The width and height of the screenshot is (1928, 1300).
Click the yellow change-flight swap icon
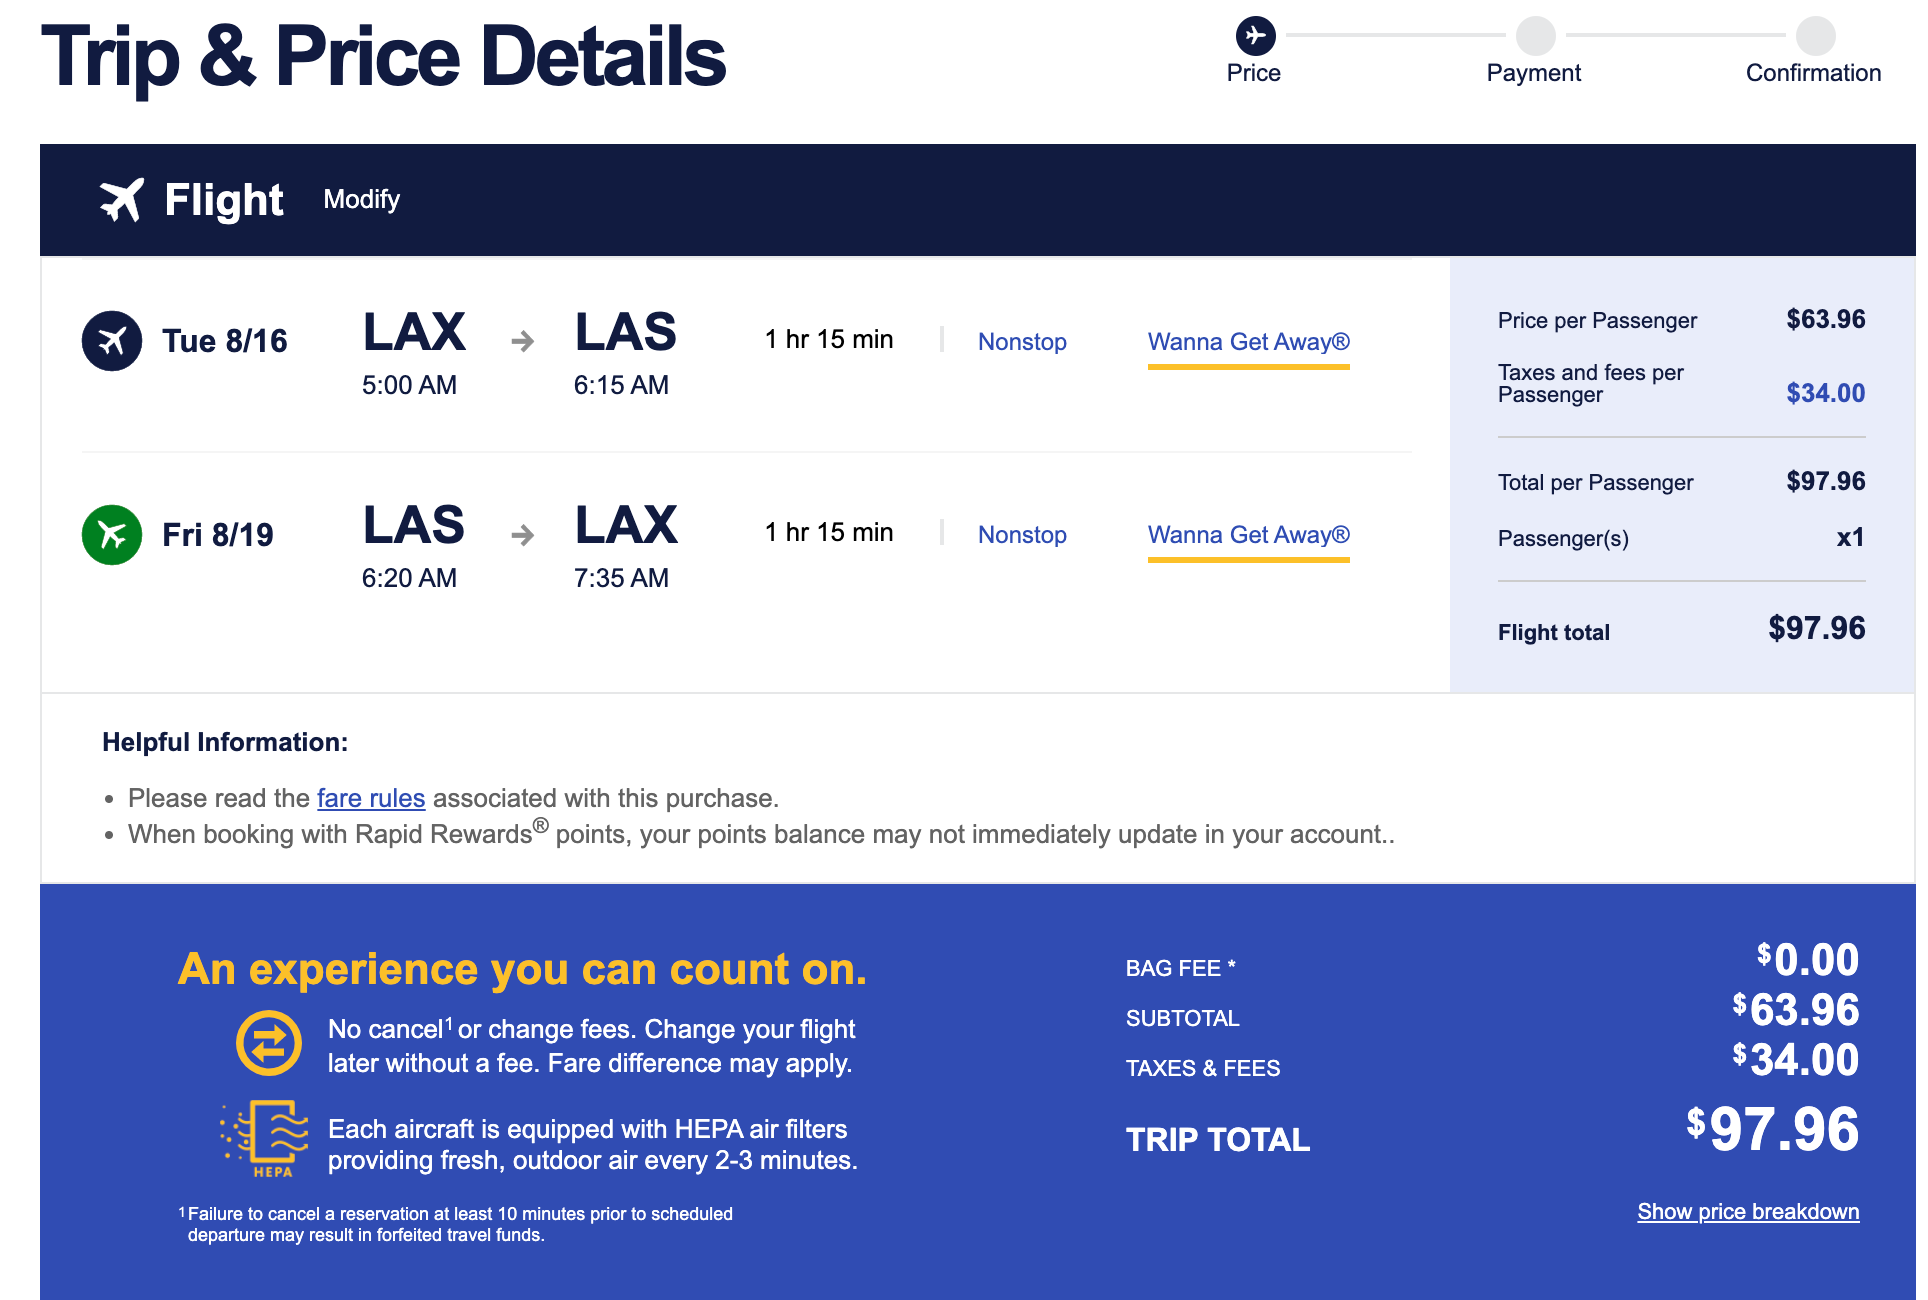point(268,1044)
